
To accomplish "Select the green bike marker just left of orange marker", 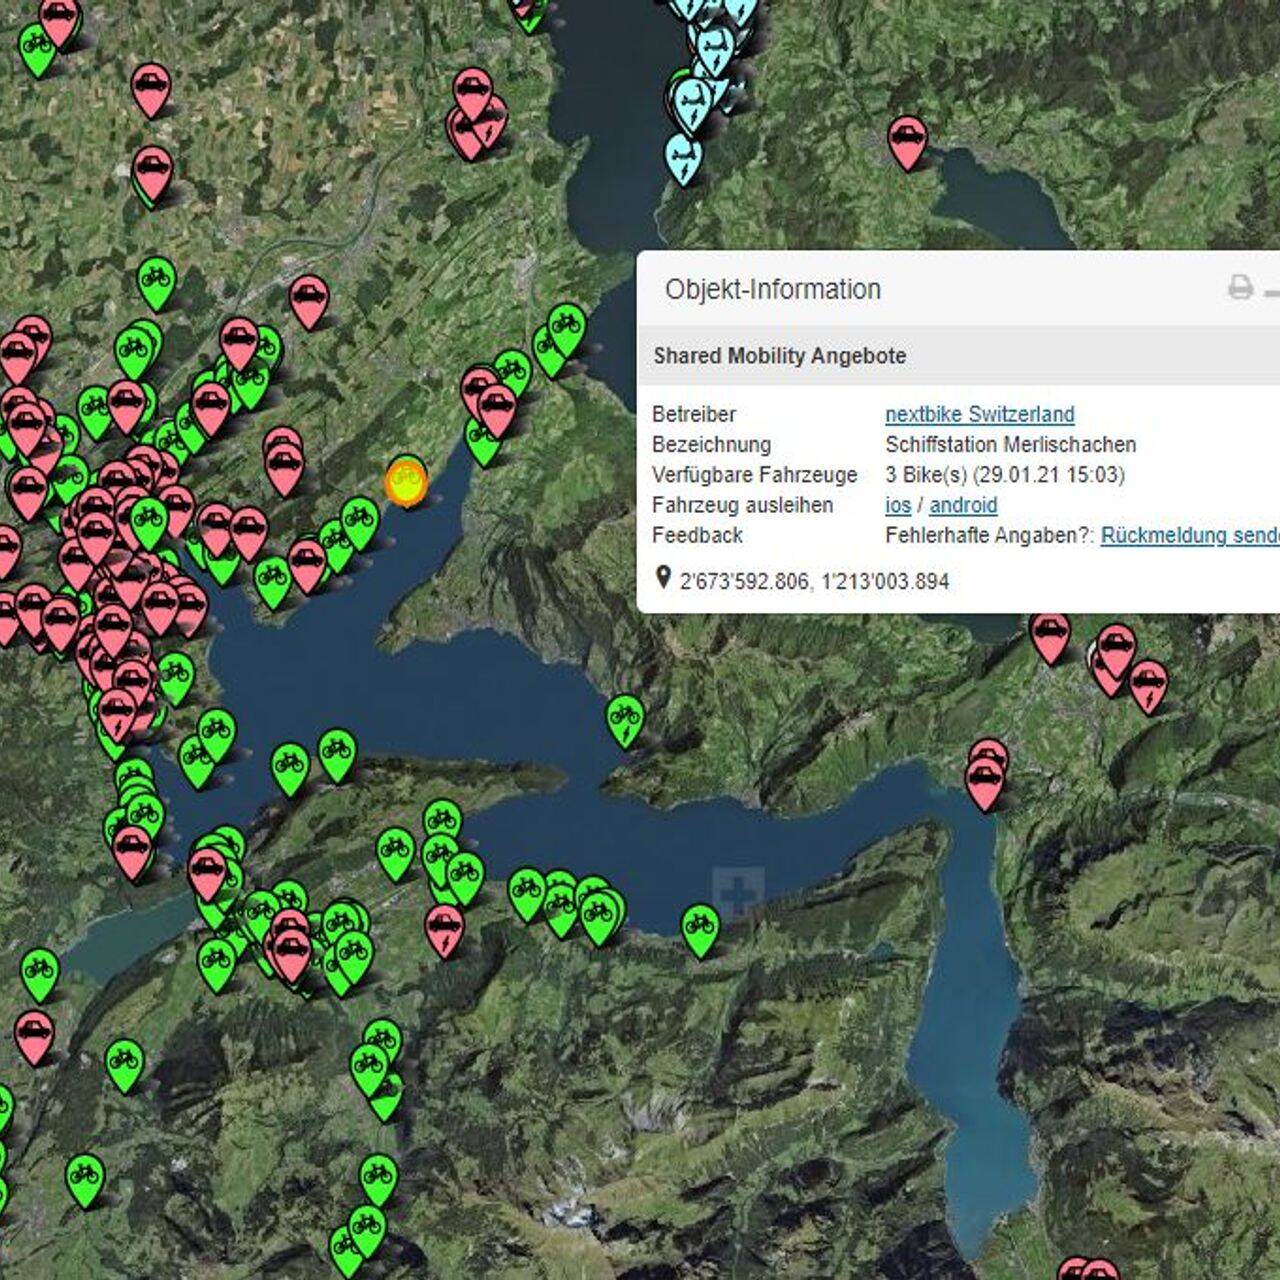I will [359, 524].
